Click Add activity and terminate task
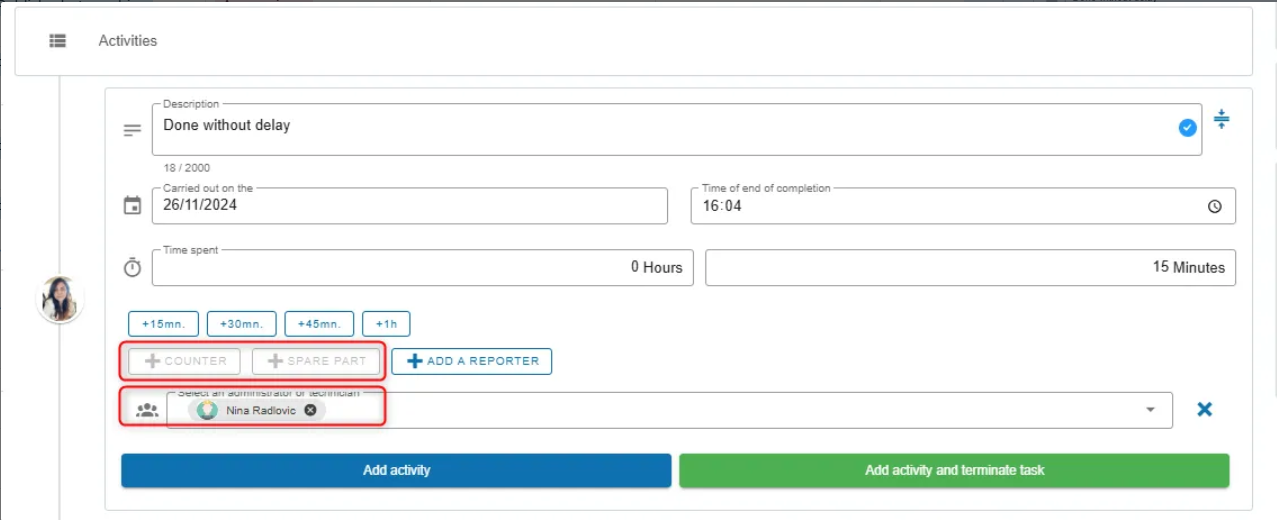This screenshot has height=520, width=1277. coord(954,470)
